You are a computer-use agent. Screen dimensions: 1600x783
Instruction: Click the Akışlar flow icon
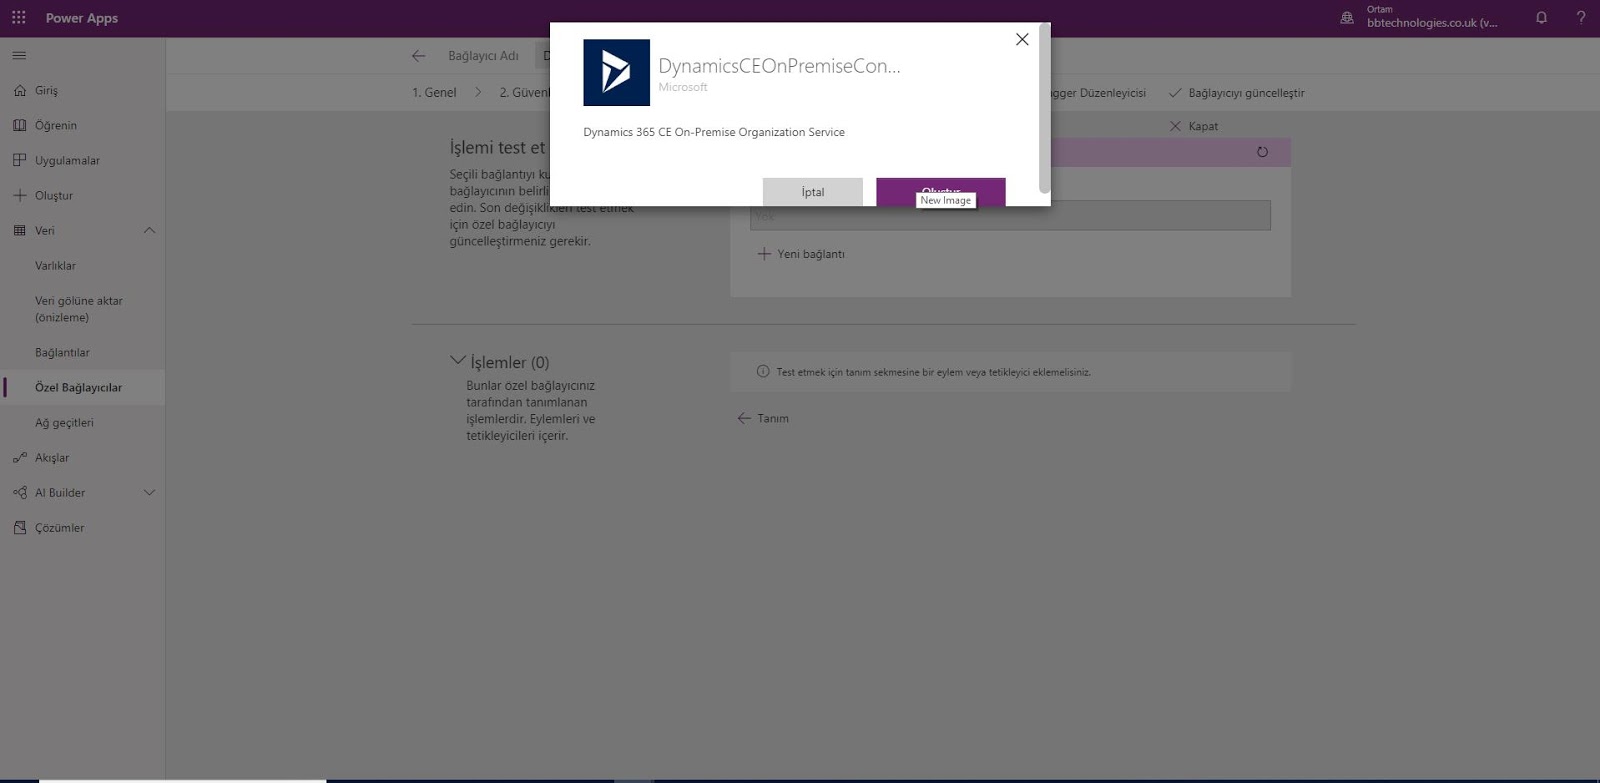(20, 457)
